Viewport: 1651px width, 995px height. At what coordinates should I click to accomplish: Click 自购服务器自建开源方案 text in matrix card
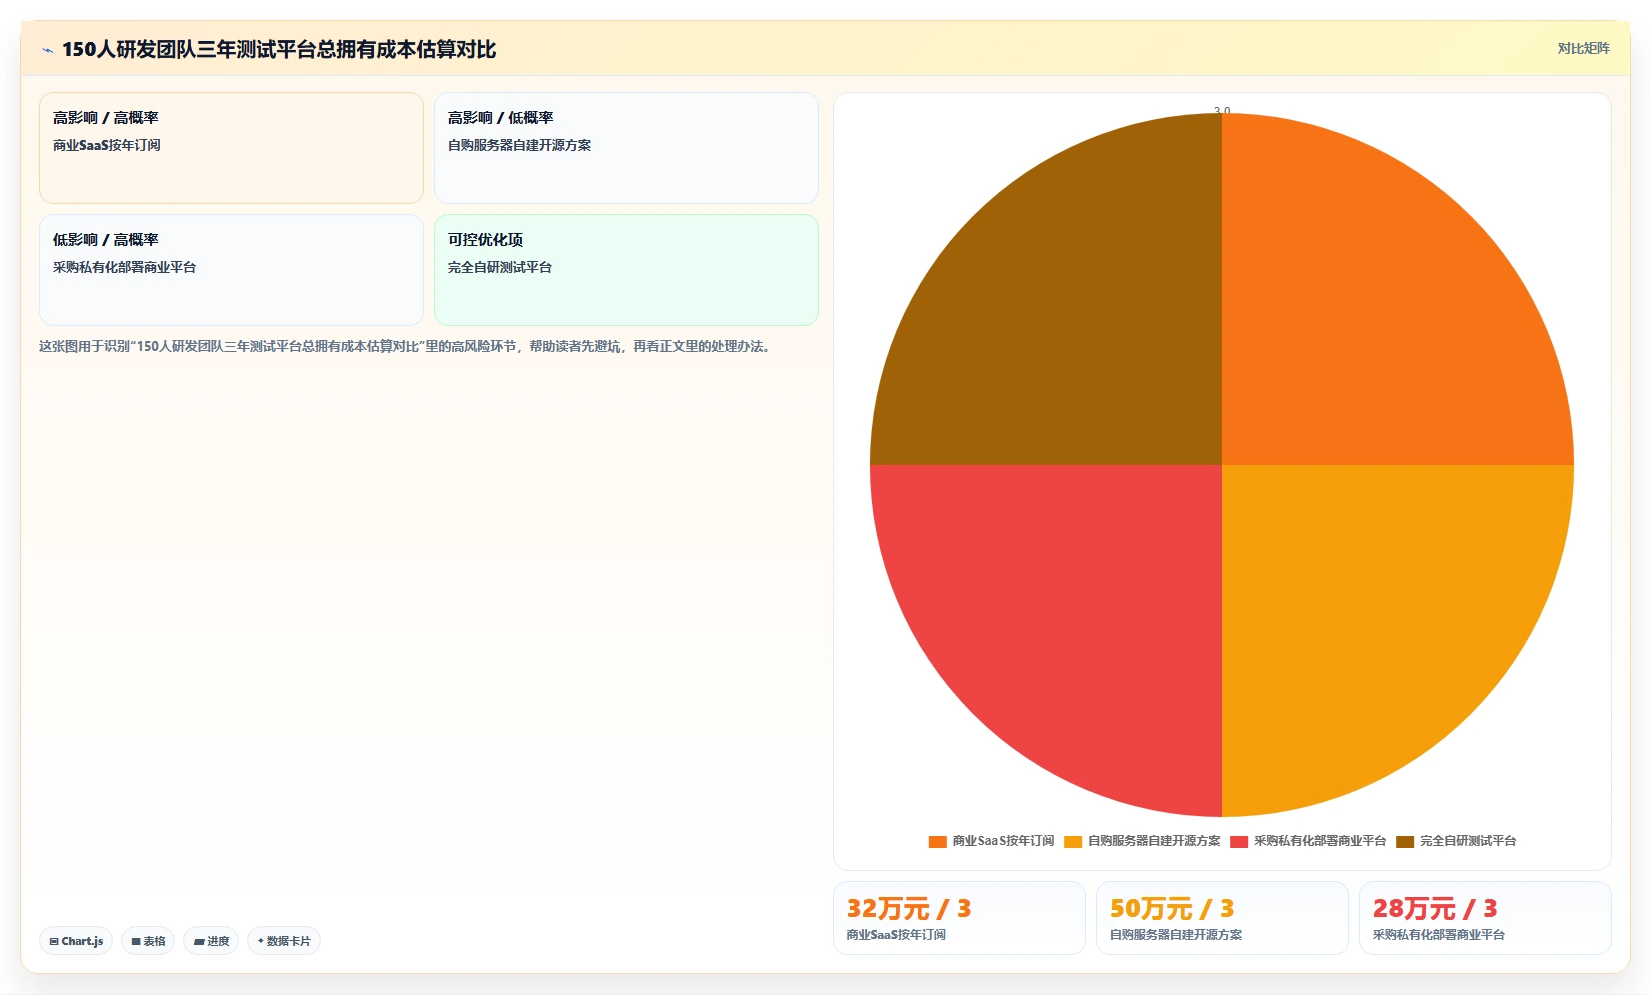pyautogui.click(x=519, y=145)
